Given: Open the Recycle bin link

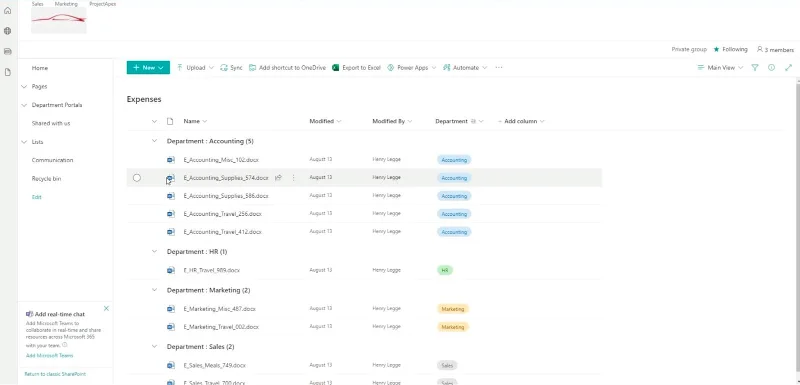Looking at the screenshot, I should pyautogui.click(x=46, y=178).
